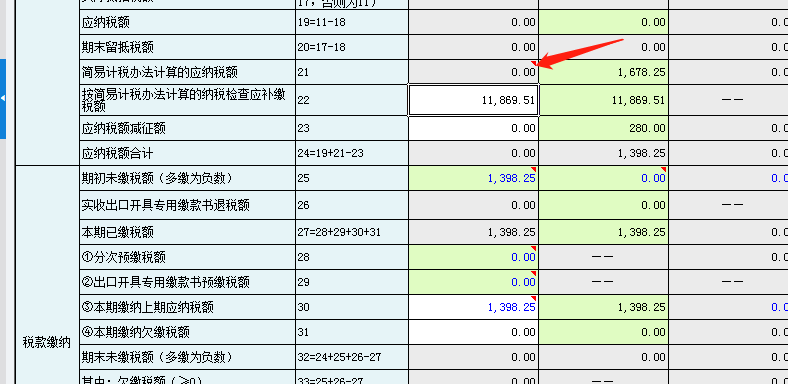Click the gray 0.00 cell in row 26
This screenshot has width=788, height=384.
[x=473, y=205]
